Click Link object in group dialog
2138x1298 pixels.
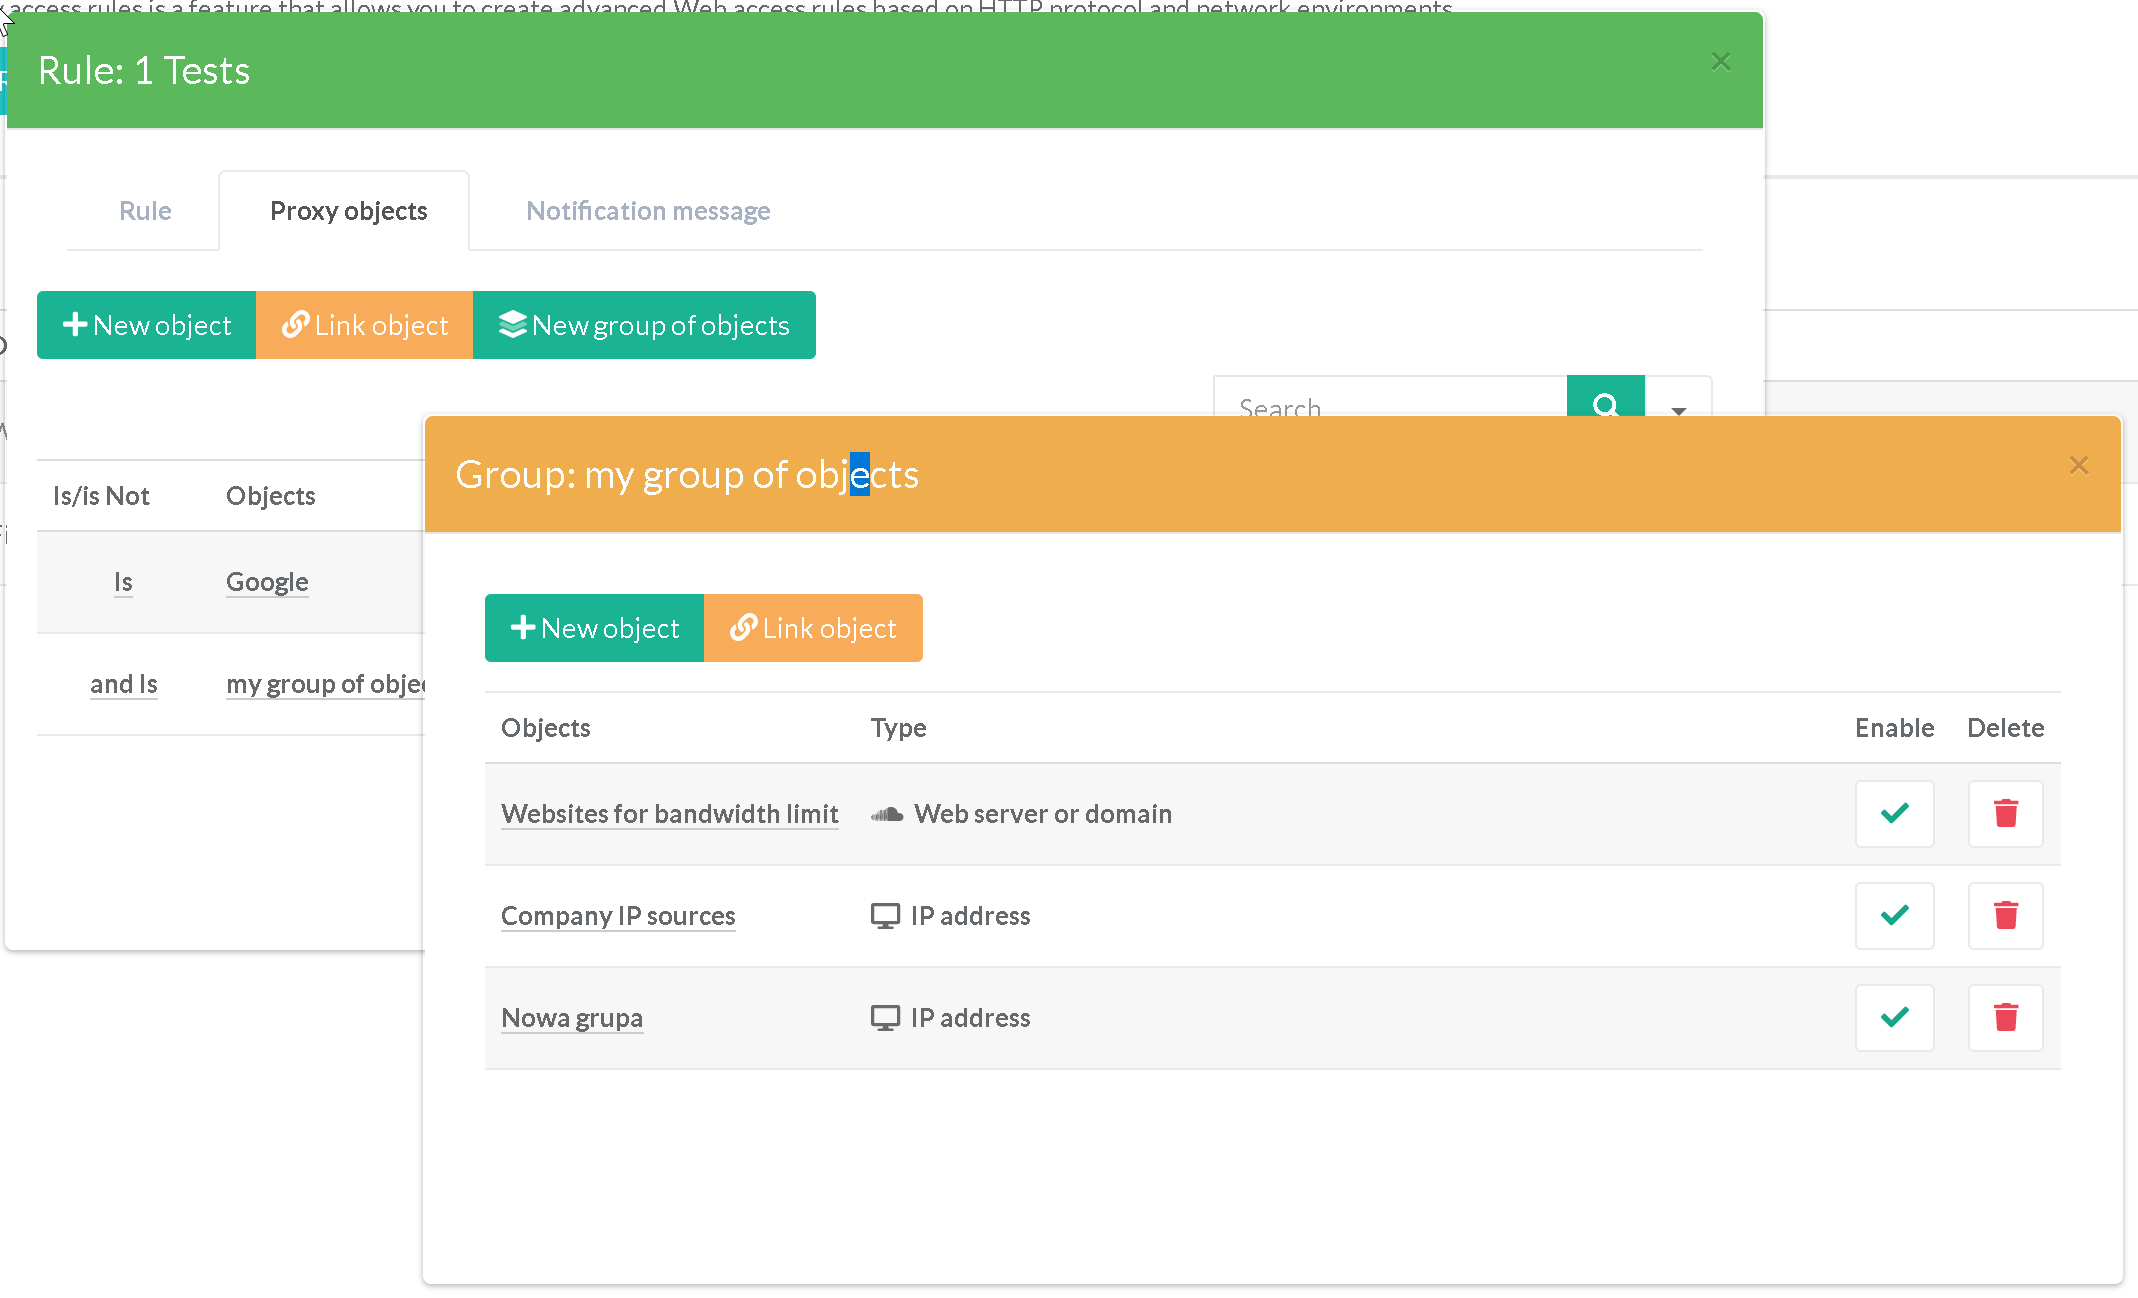(x=813, y=628)
